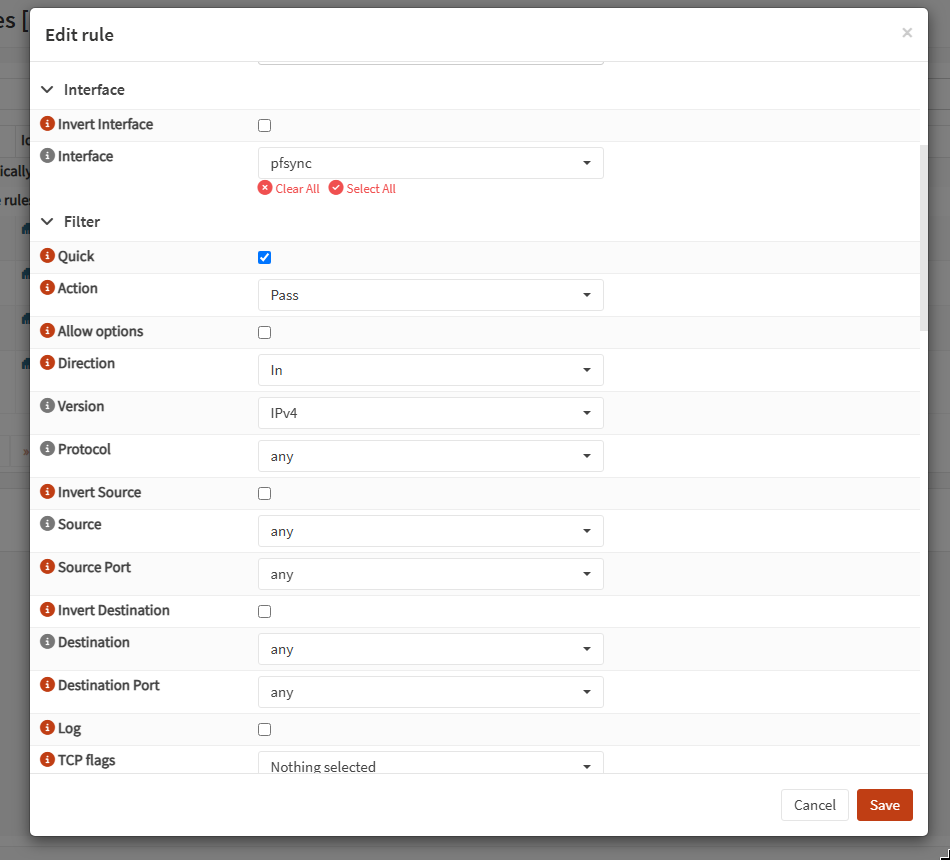Click the info icon for Destination Port
950x860 pixels.
pyautogui.click(x=47, y=685)
